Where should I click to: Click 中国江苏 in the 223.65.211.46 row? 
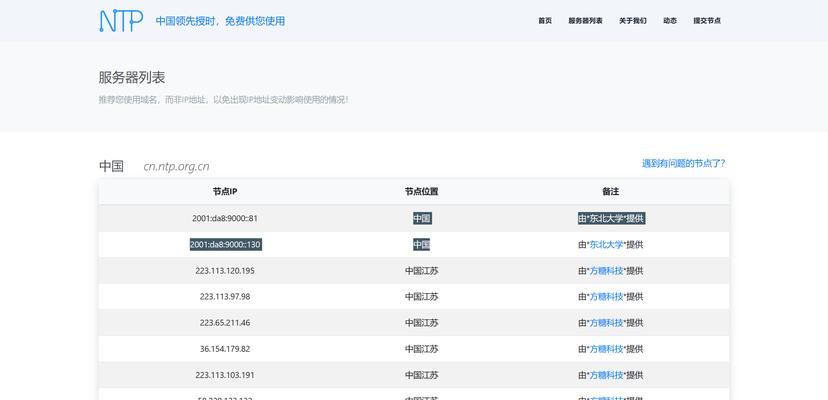(x=421, y=323)
